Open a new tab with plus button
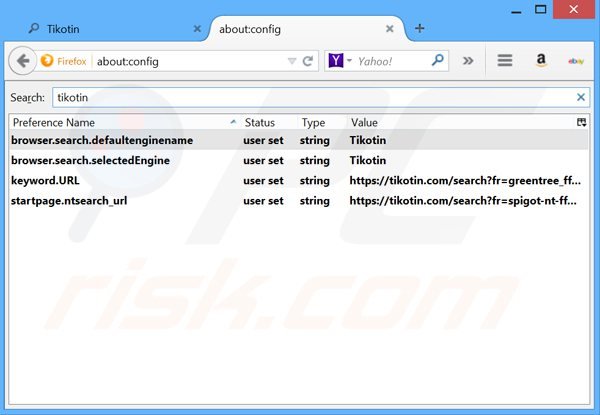Image resolution: width=600 pixels, height=415 pixels. point(419,28)
